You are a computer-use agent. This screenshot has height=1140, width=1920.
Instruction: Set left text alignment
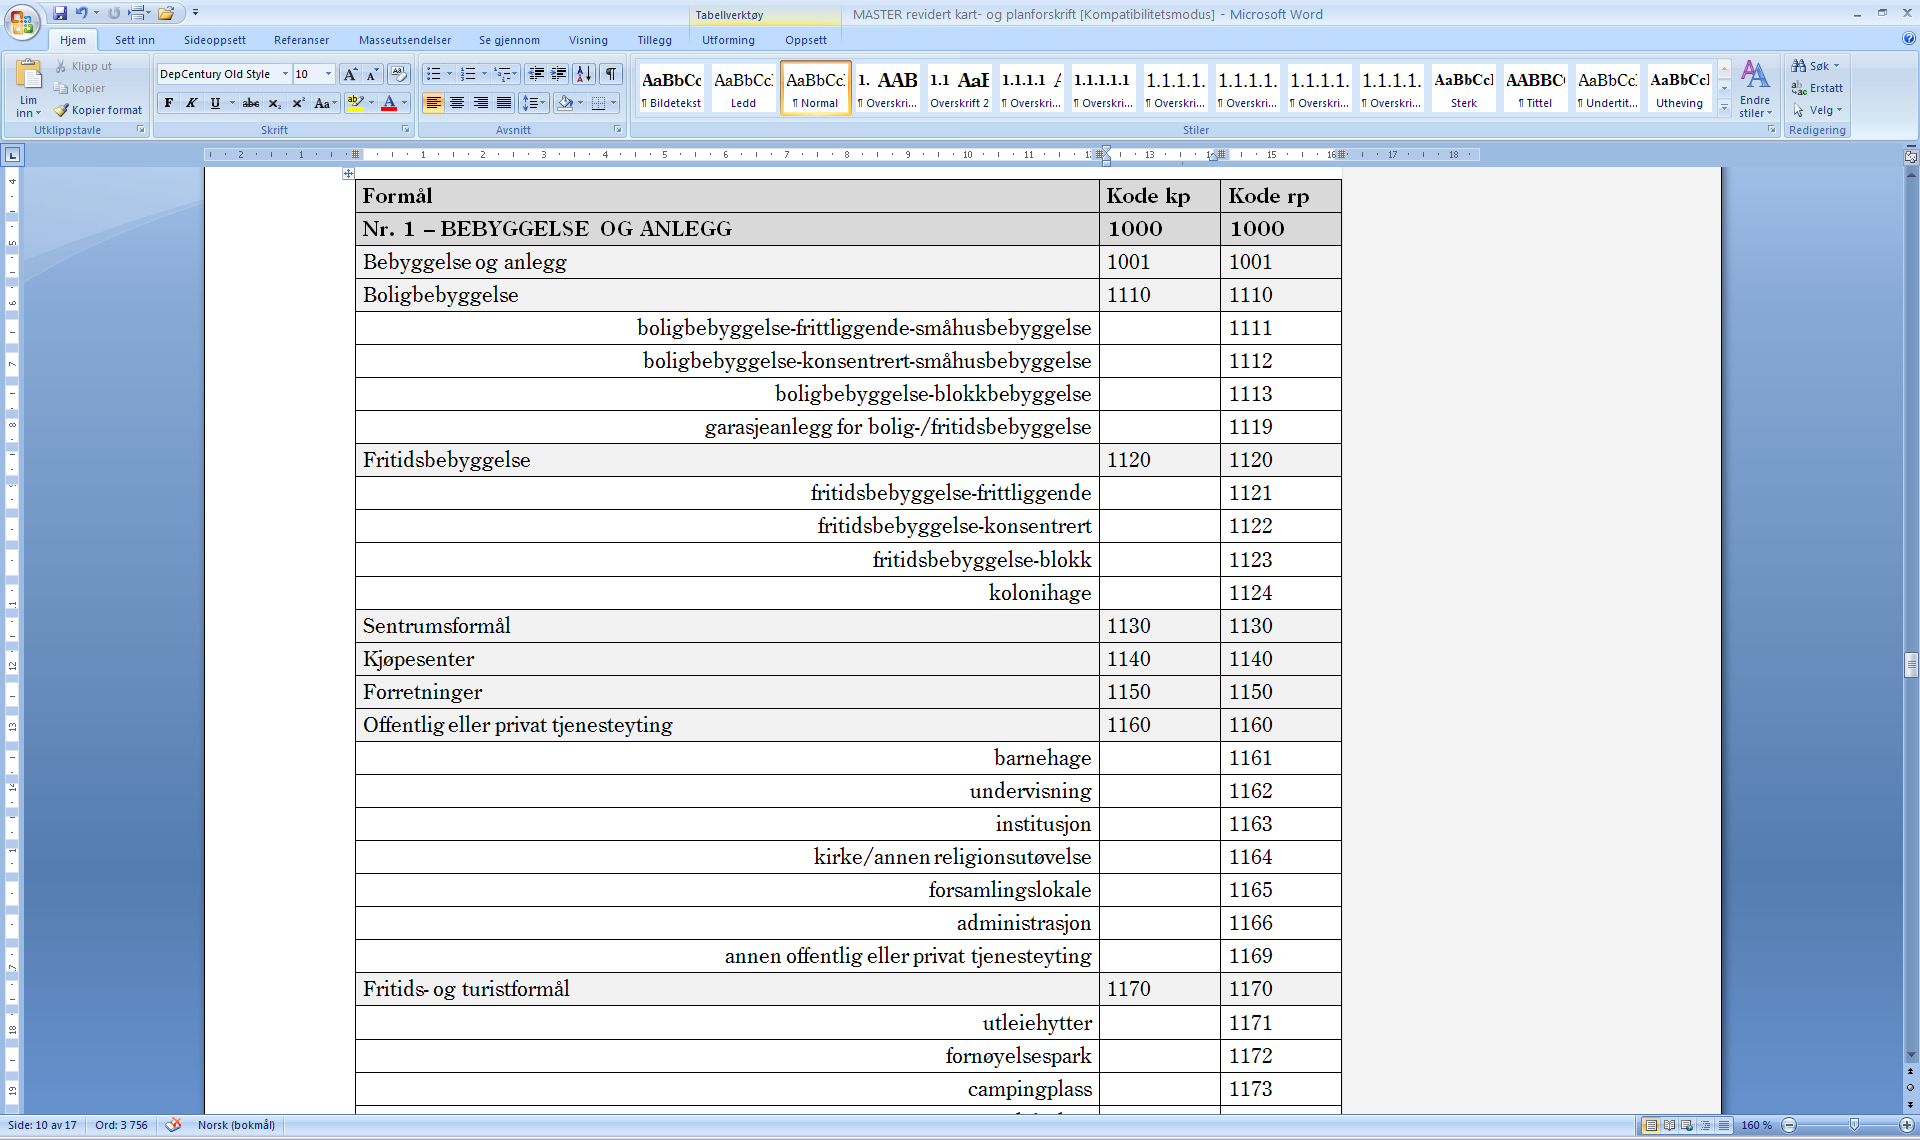coord(433,103)
